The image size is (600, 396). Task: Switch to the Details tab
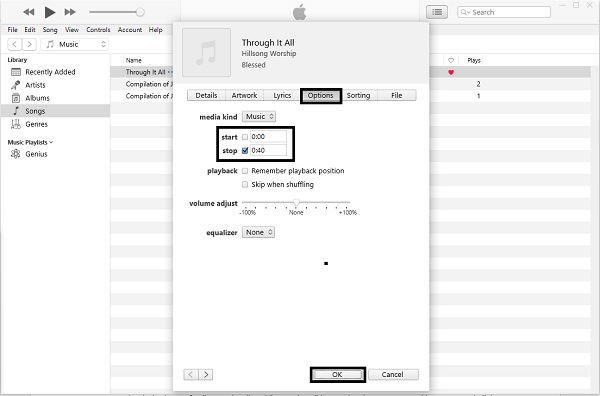[206, 95]
